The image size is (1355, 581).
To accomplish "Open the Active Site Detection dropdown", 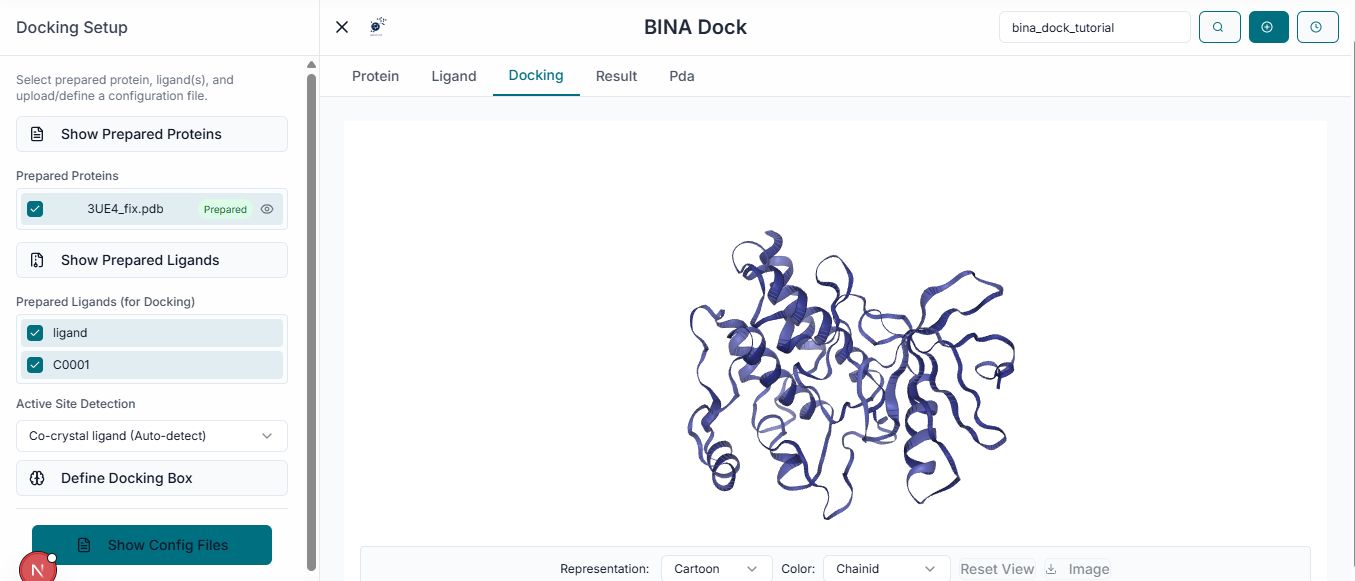I will [x=151, y=436].
